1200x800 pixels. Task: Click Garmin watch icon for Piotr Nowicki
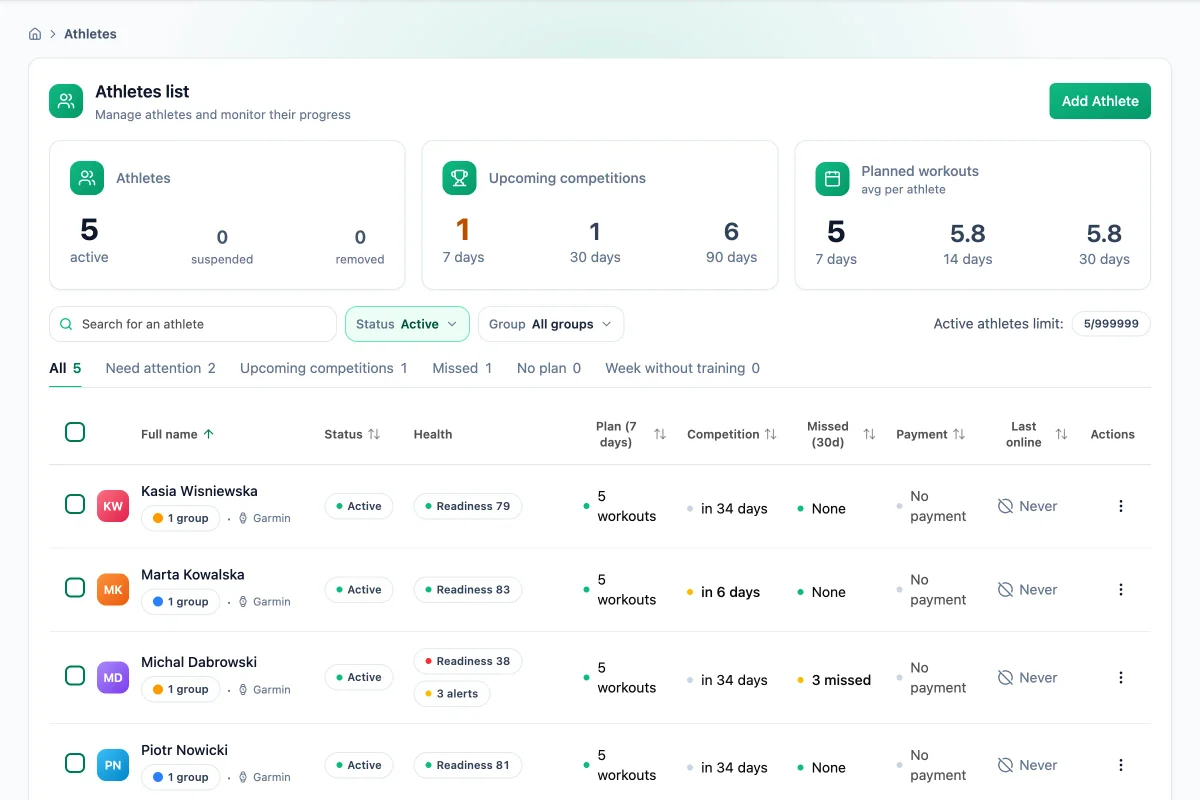pyautogui.click(x=243, y=777)
